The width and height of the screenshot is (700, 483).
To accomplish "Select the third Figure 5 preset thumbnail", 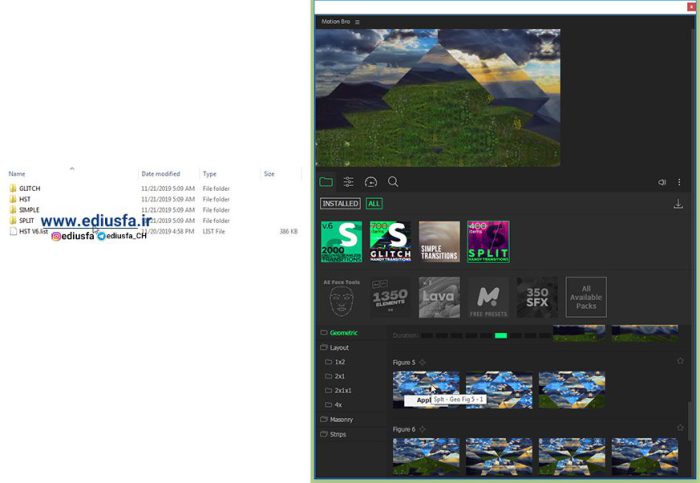I will [572, 390].
